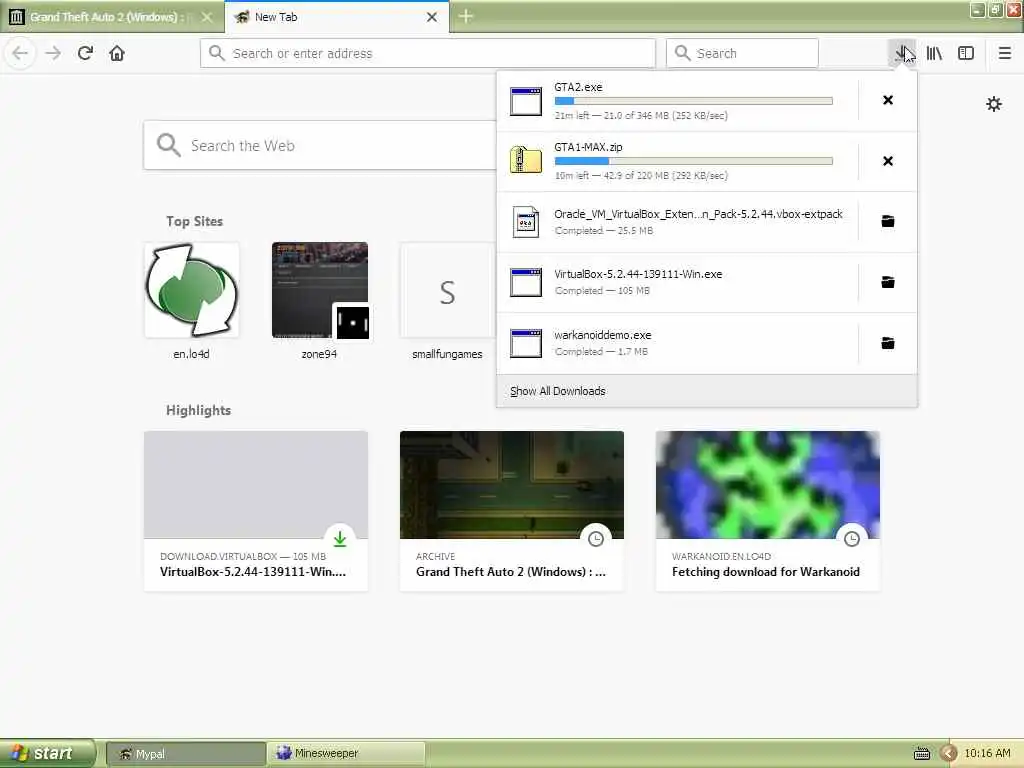The image size is (1024, 768).
Task: Reload the current page
Action: click(86, 53)
